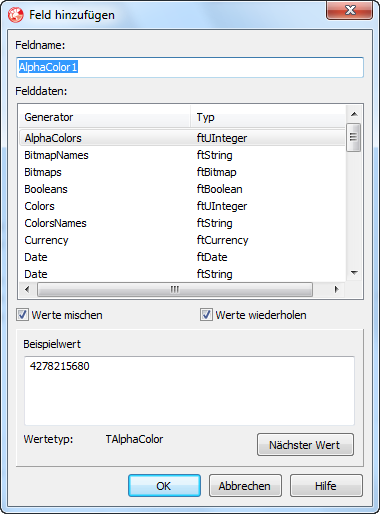Select the BitmapNames generator row
The image size is (380, 514).
click(x=182, y=155)
